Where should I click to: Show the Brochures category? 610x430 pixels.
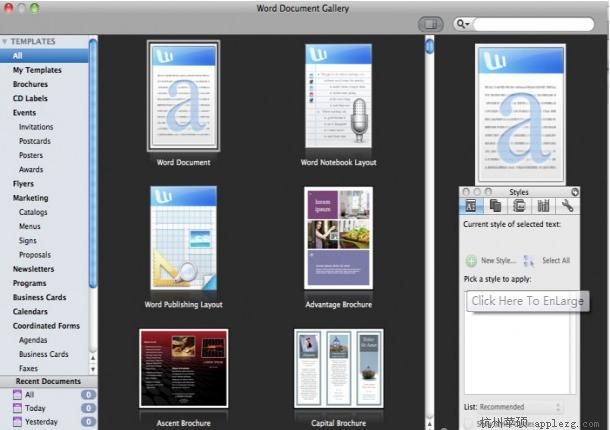tap(30, 84)
